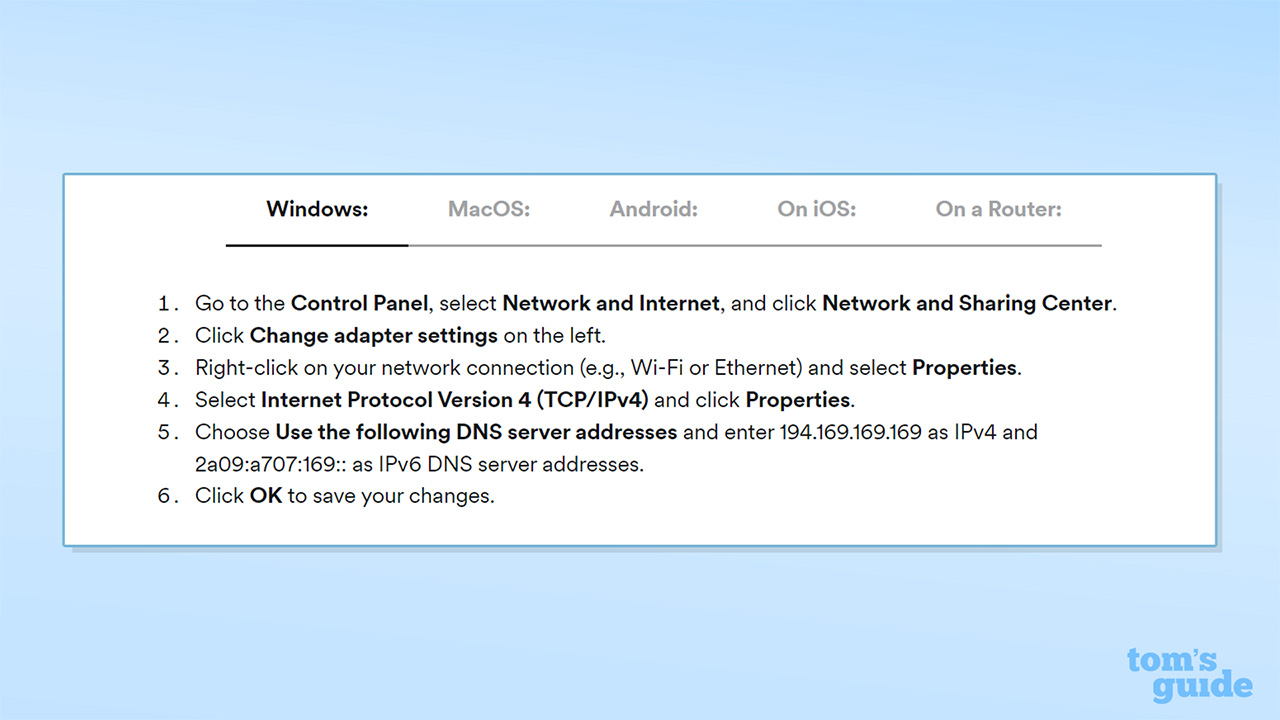Open the MacOS tab

[x=488, y=210]
